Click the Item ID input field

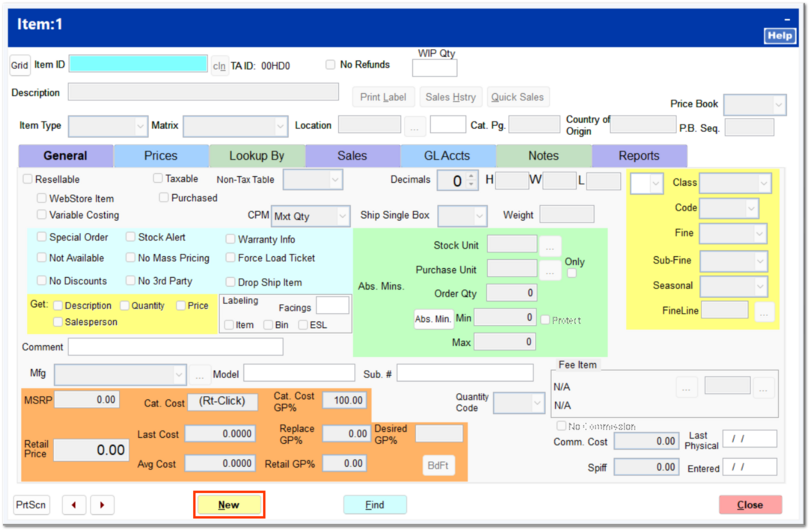click(138, 64)
